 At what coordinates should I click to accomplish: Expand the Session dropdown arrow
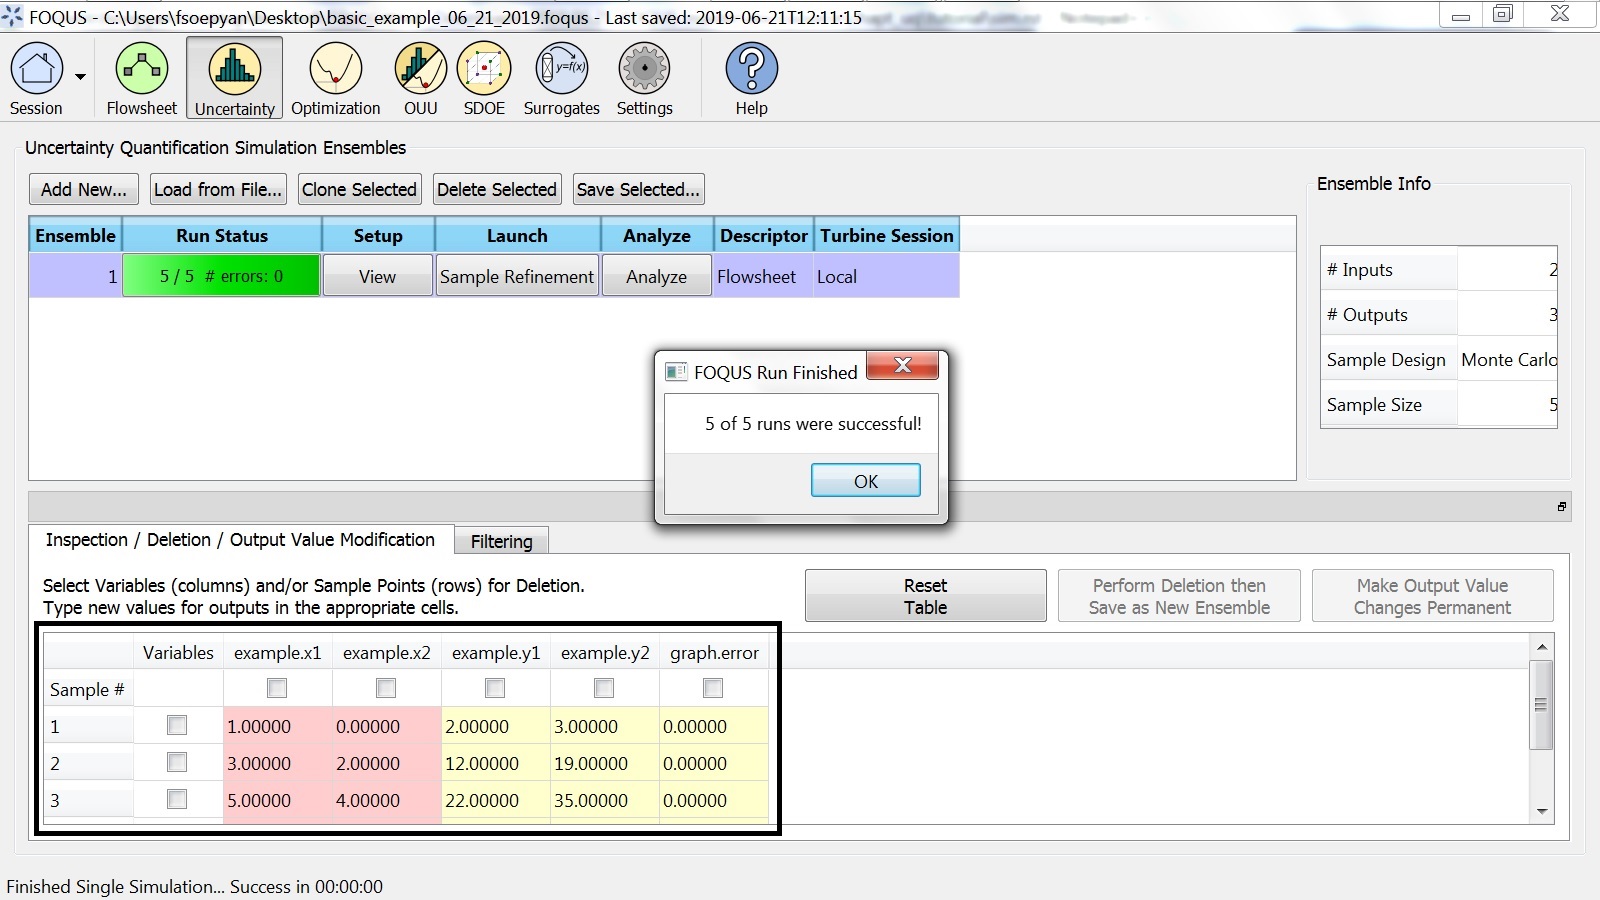click(x=80, y=77)
